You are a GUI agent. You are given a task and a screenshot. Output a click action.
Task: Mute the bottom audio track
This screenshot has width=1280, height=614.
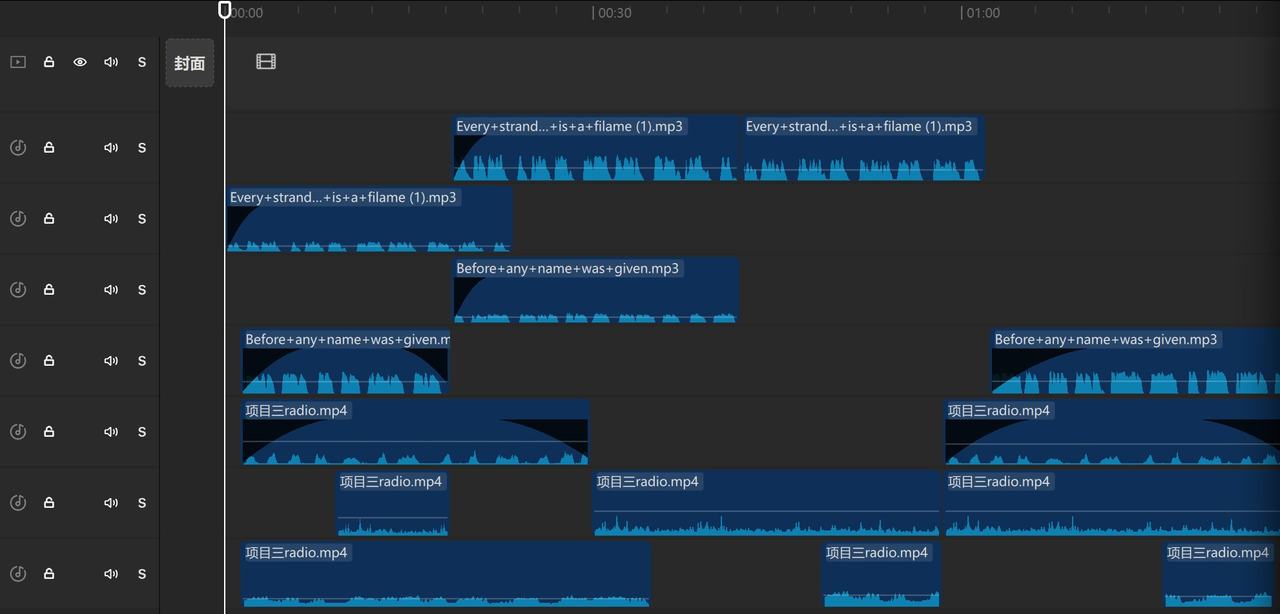tap(111, 573)
